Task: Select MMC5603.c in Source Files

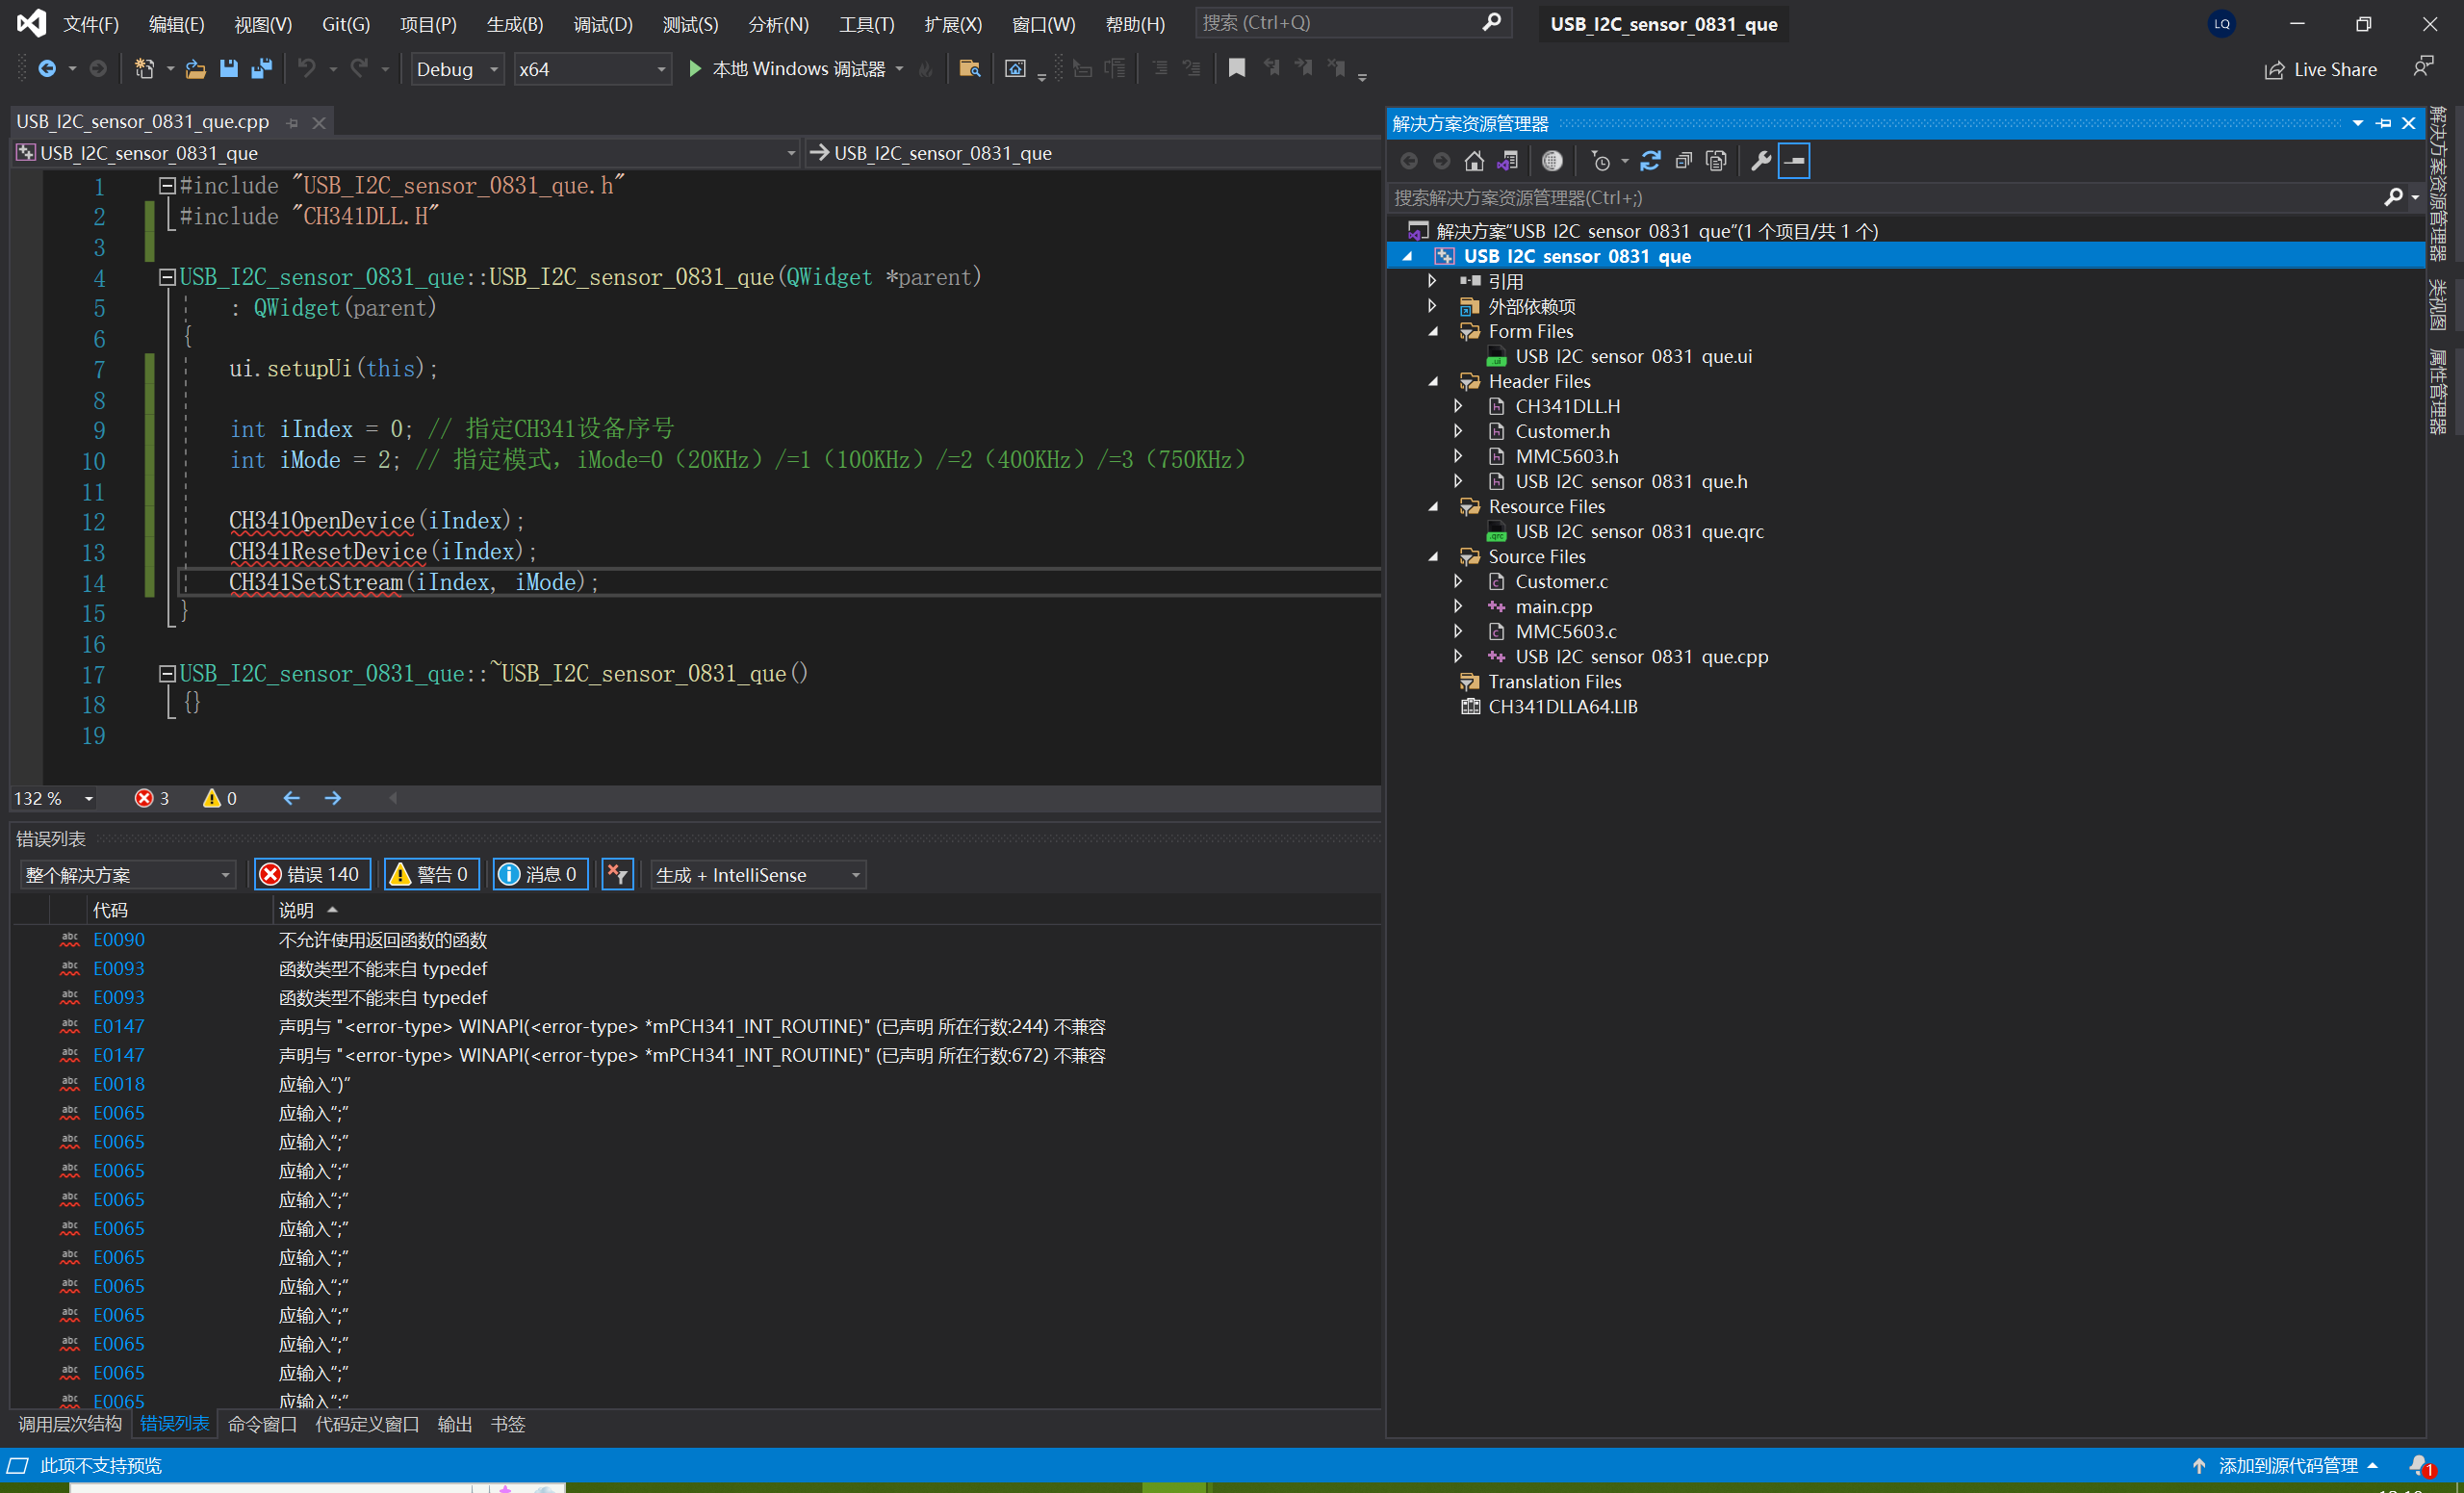Action: [x=1565, y=631]
